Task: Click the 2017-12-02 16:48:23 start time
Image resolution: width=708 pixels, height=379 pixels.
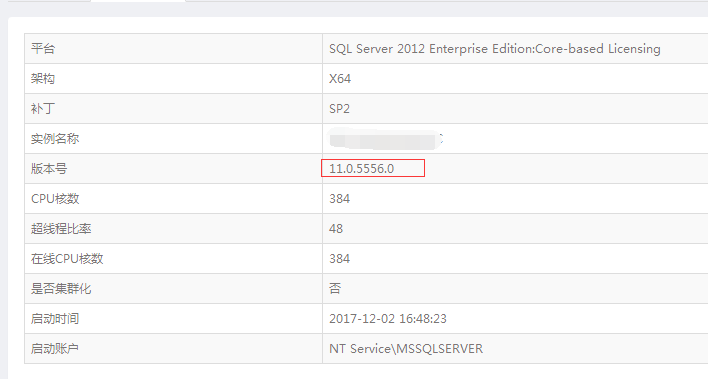Action: point(388,318)
